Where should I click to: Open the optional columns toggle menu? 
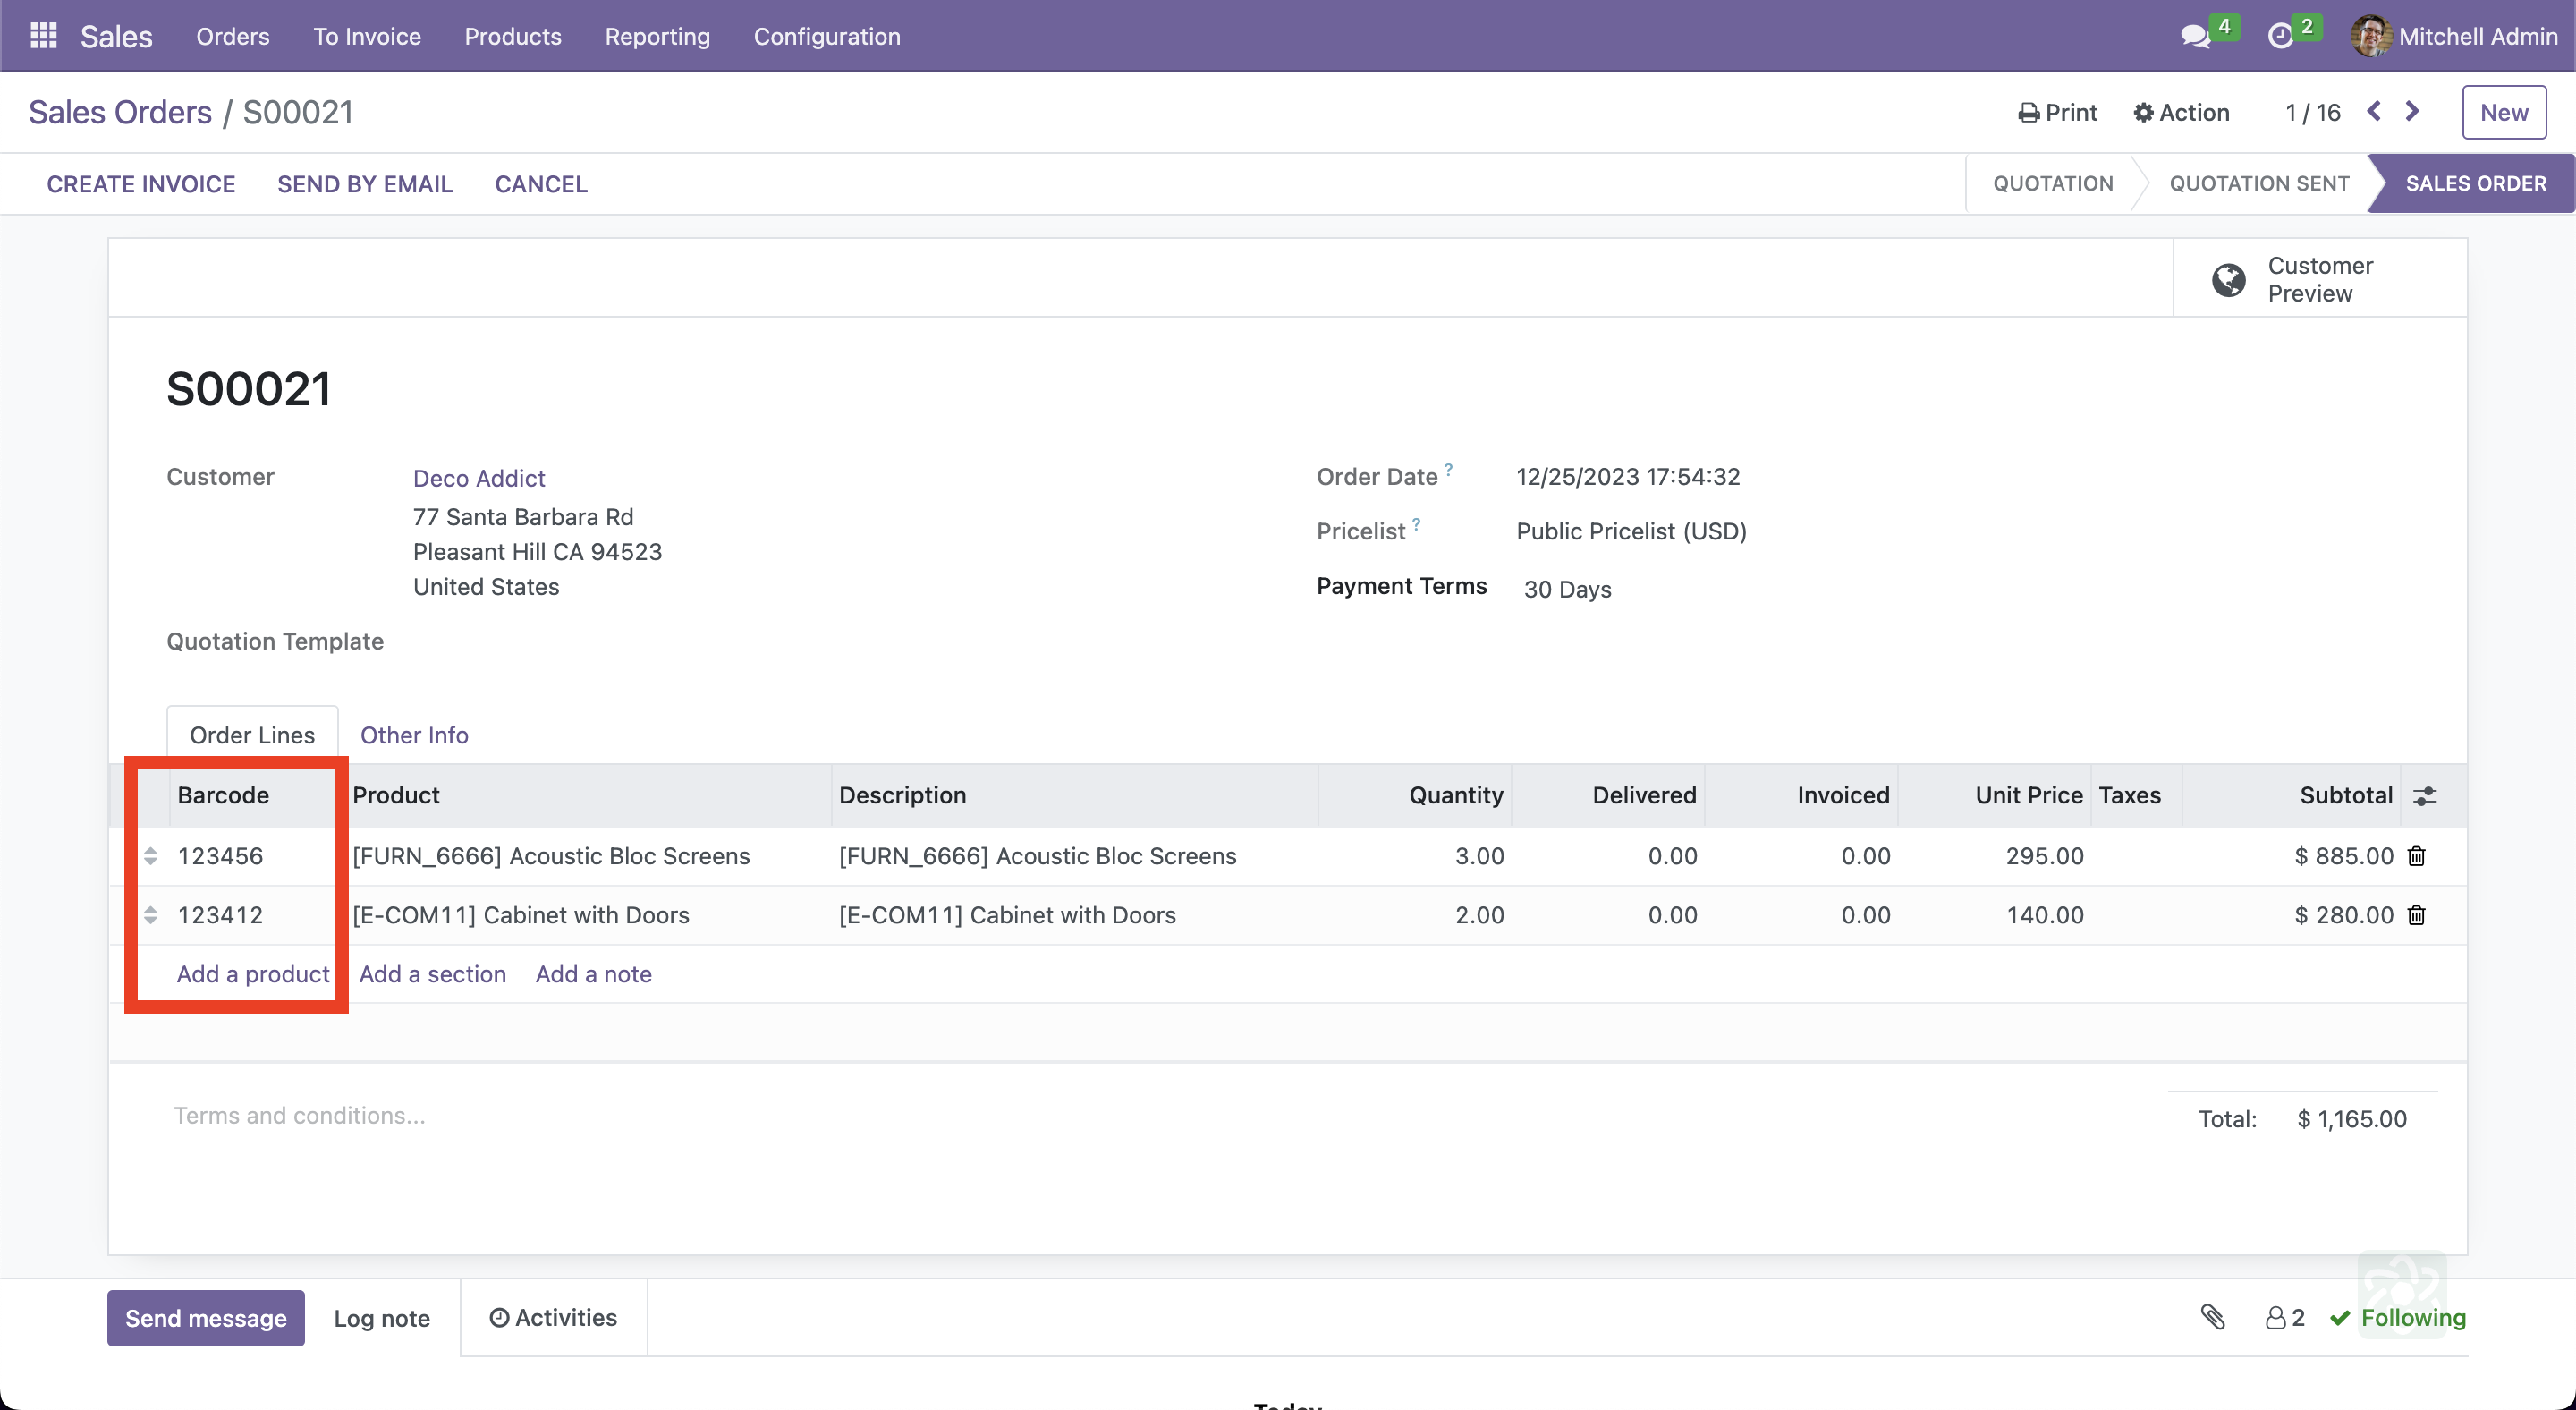(x=2427, y=795)
